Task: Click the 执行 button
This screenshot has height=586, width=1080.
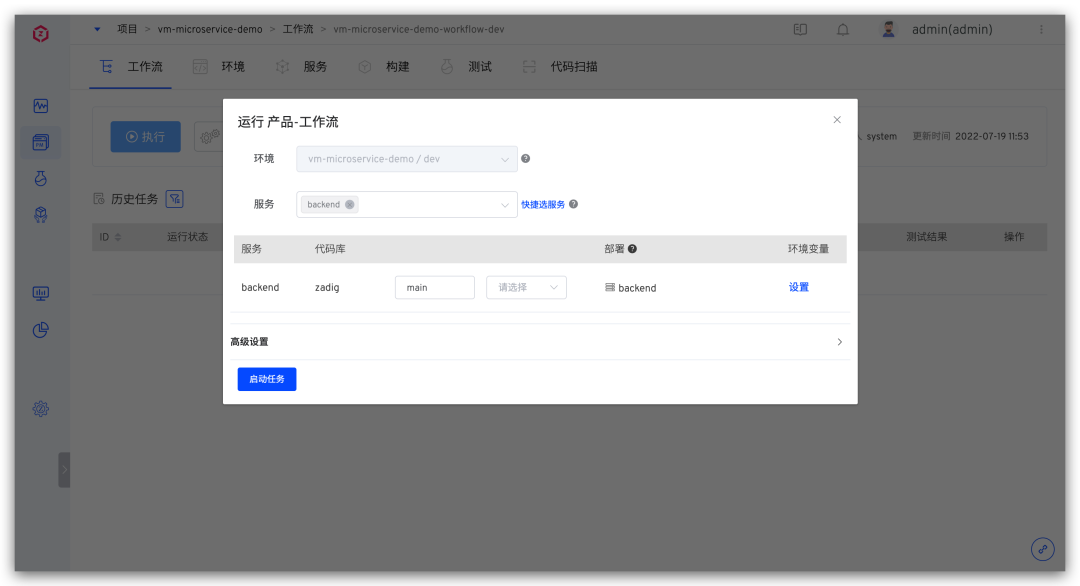Action: point(145,137)
